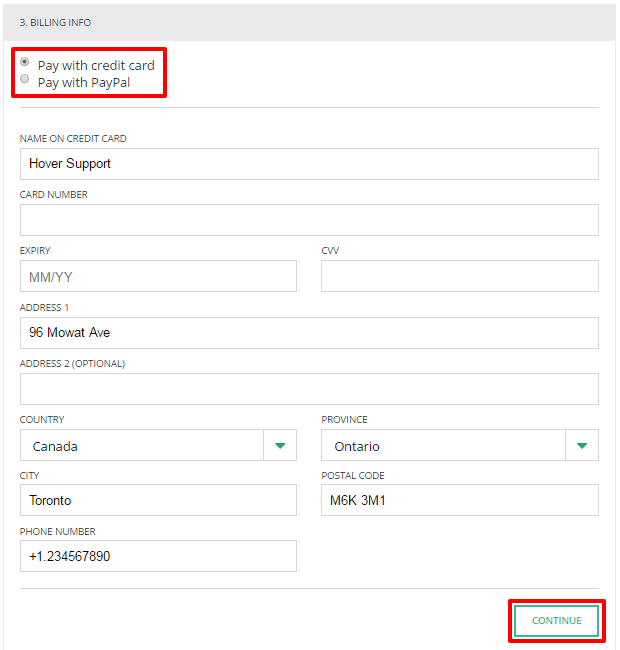Click into the CVV field
Screen dimensions: 620x650
click(460, 276)
